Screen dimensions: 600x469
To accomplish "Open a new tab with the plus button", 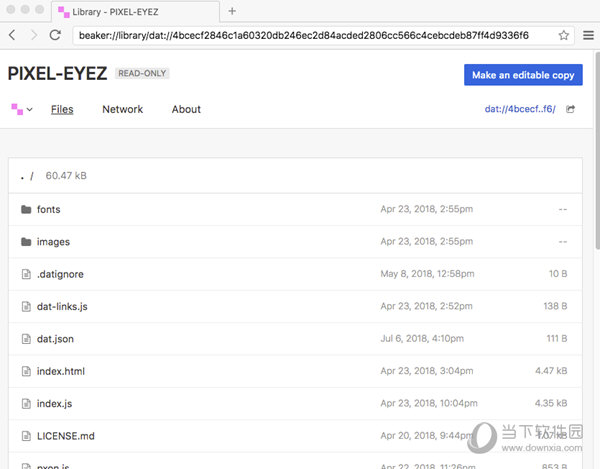I will click(232, 11).
